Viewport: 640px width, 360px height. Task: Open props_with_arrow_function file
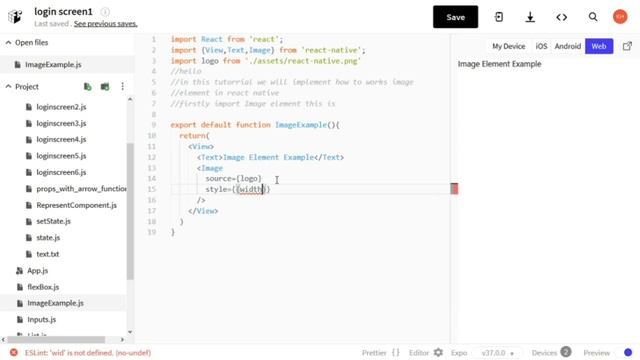81,189
